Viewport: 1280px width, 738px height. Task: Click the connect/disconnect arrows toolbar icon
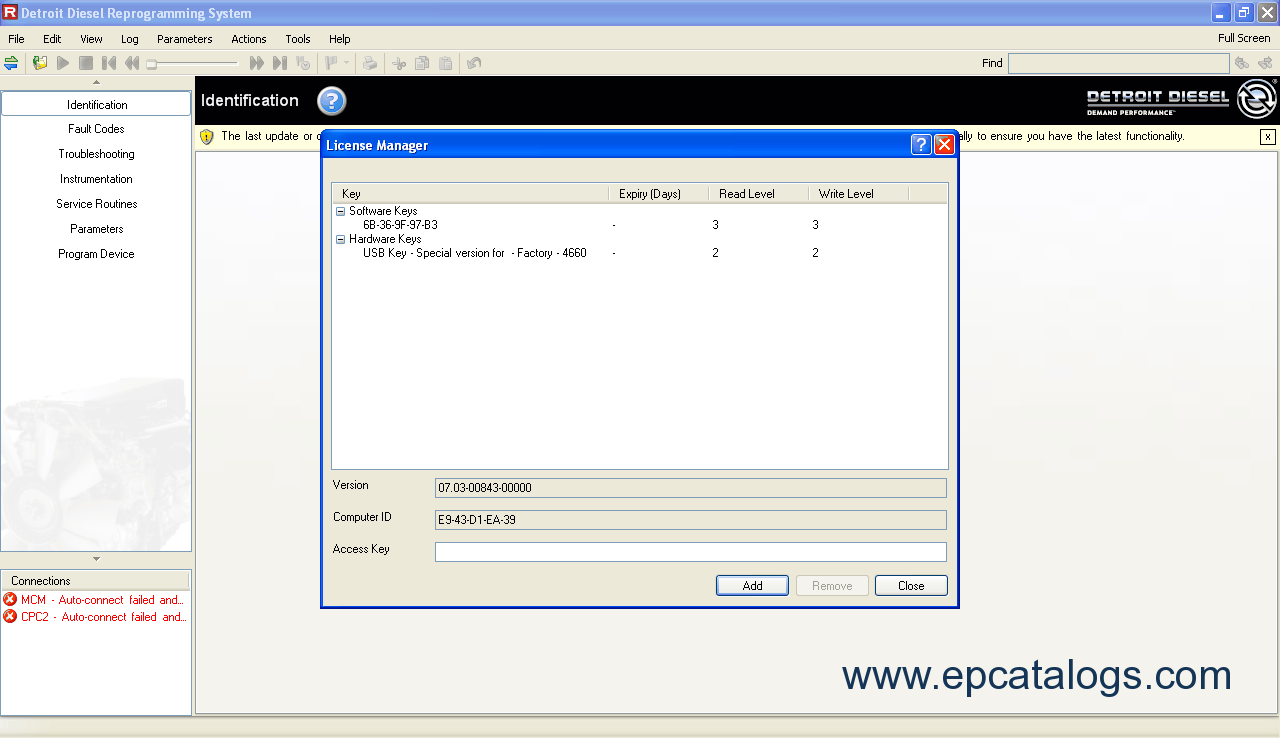pyautogui.click(x=11, y=63)
